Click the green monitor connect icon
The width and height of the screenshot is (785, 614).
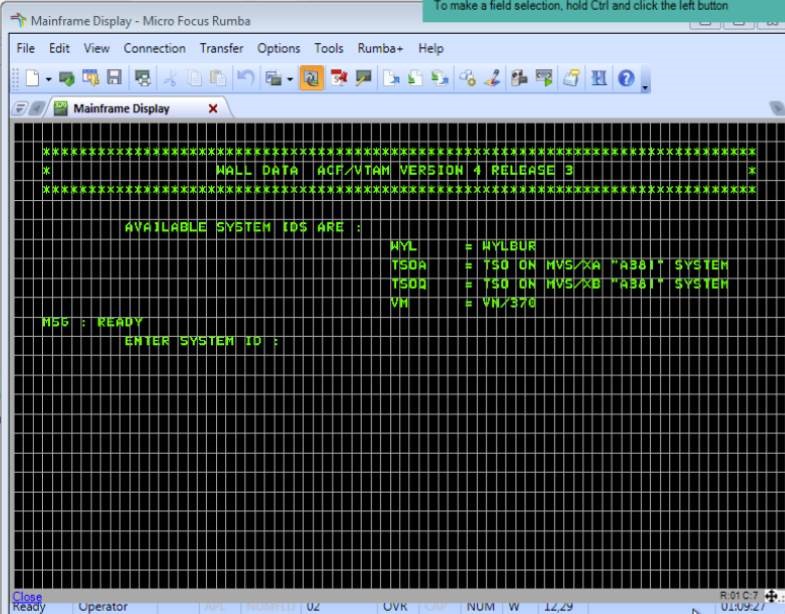[143, 78]
